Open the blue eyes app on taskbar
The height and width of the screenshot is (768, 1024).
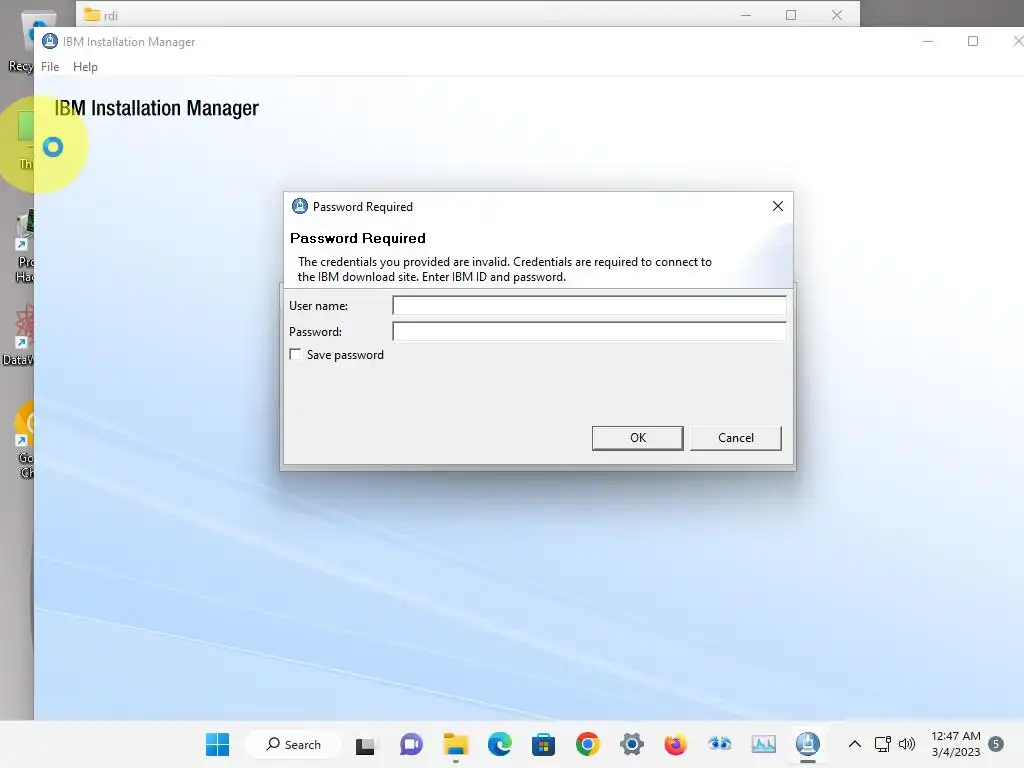pyautogui.click(x=720, y=744)
